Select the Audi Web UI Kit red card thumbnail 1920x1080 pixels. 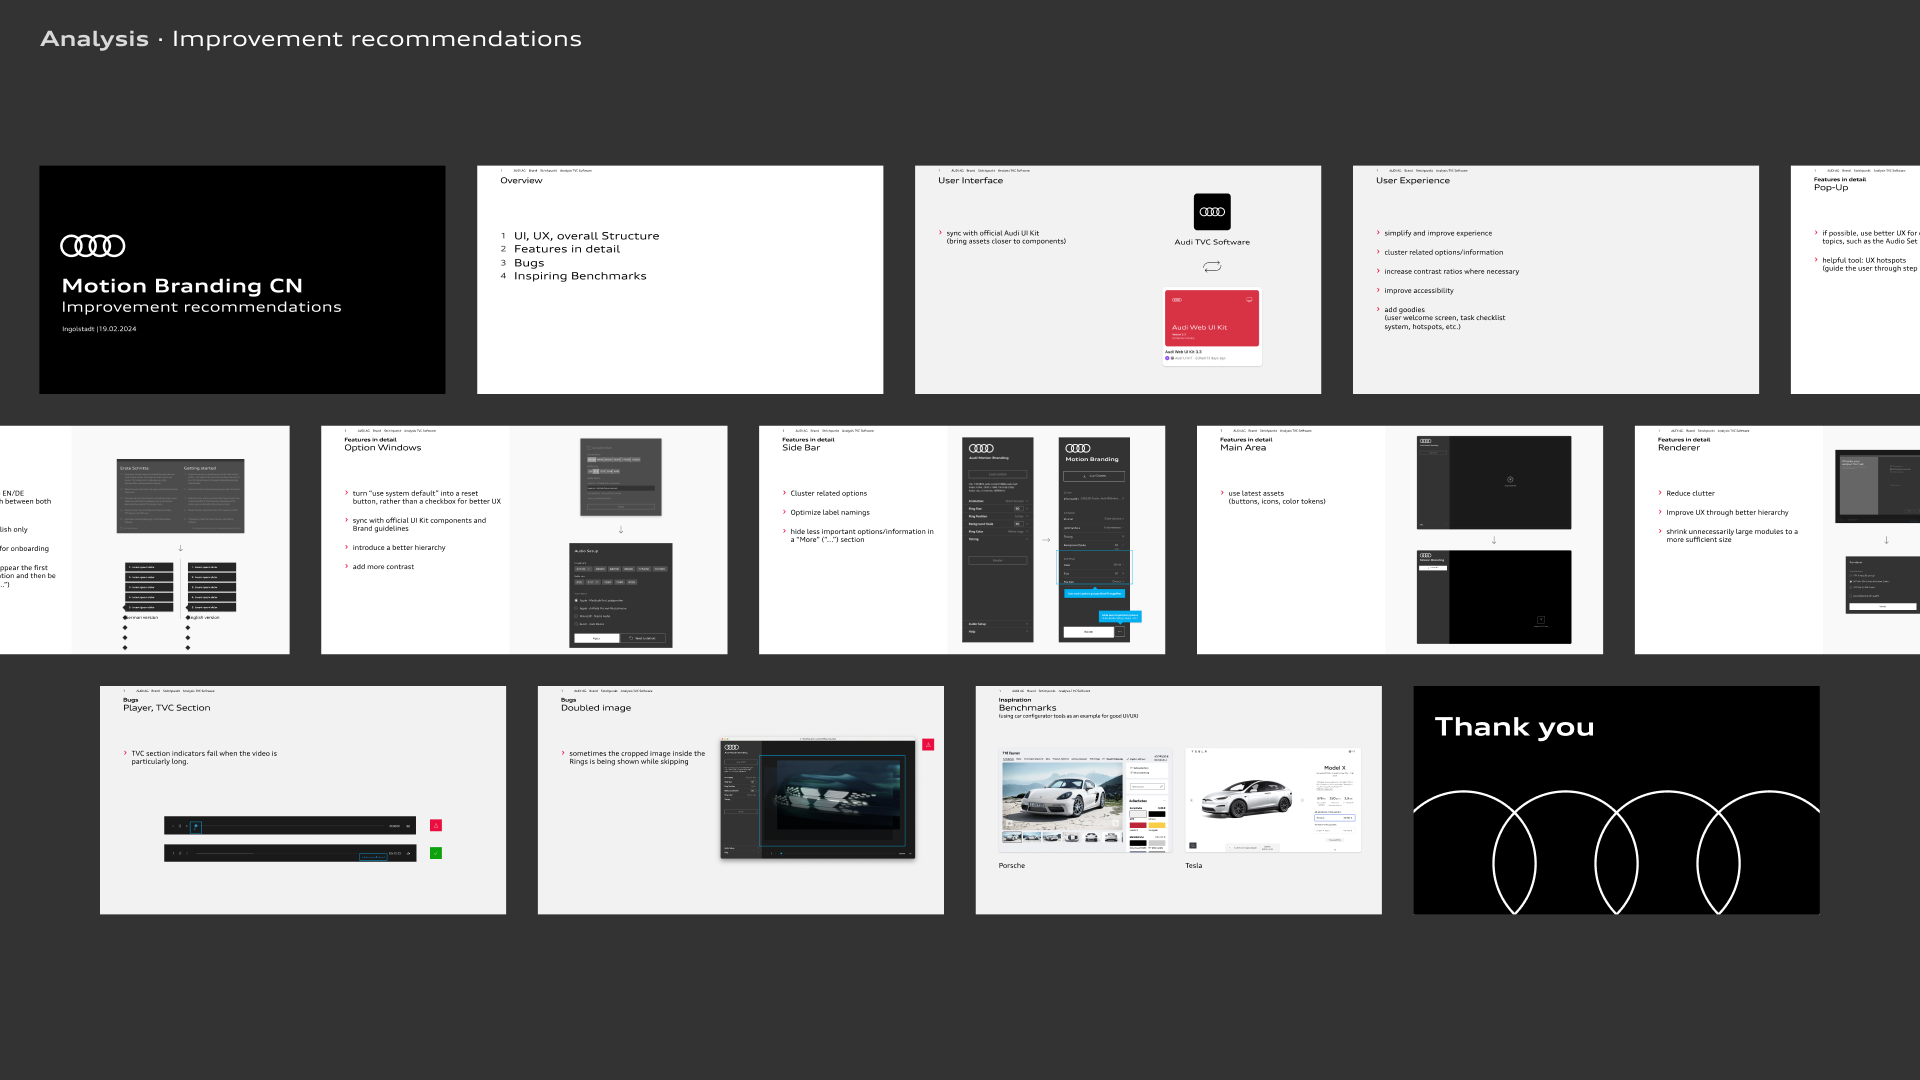1212,318
